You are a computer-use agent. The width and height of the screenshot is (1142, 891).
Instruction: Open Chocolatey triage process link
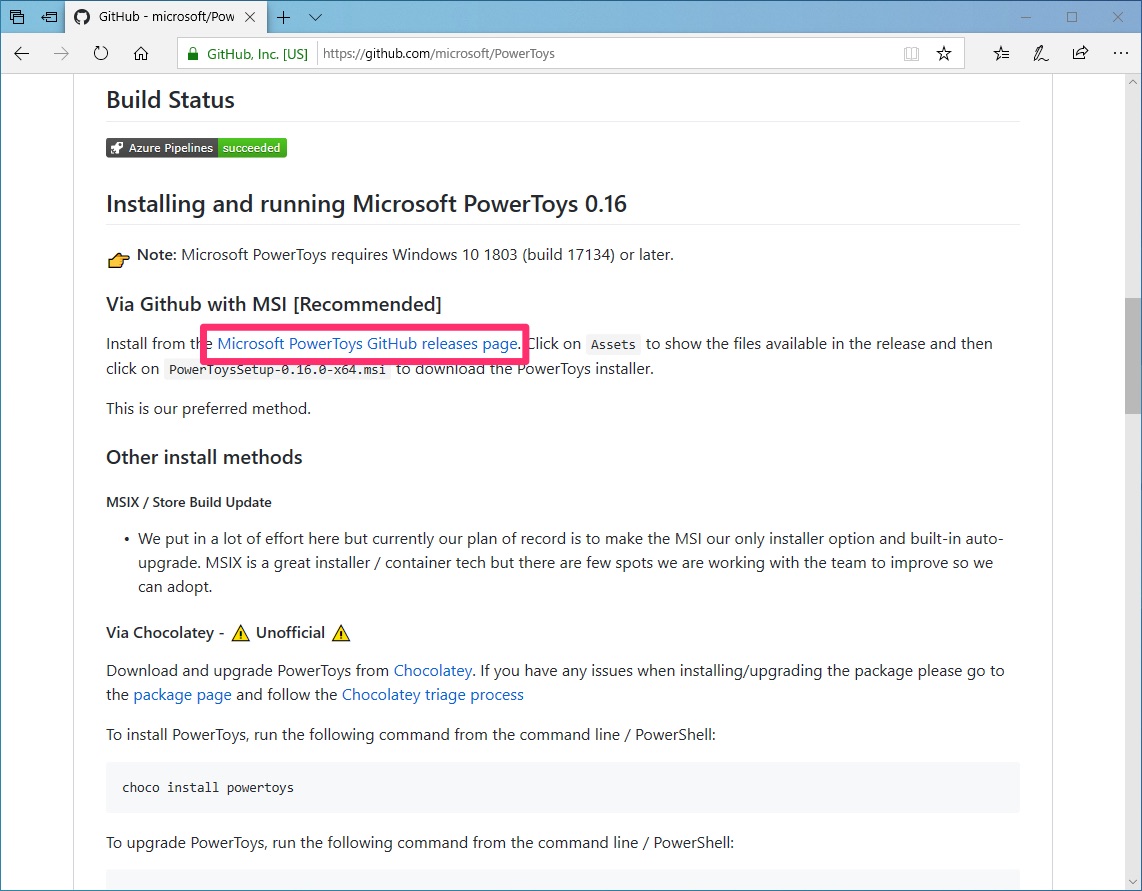[433, 695]
